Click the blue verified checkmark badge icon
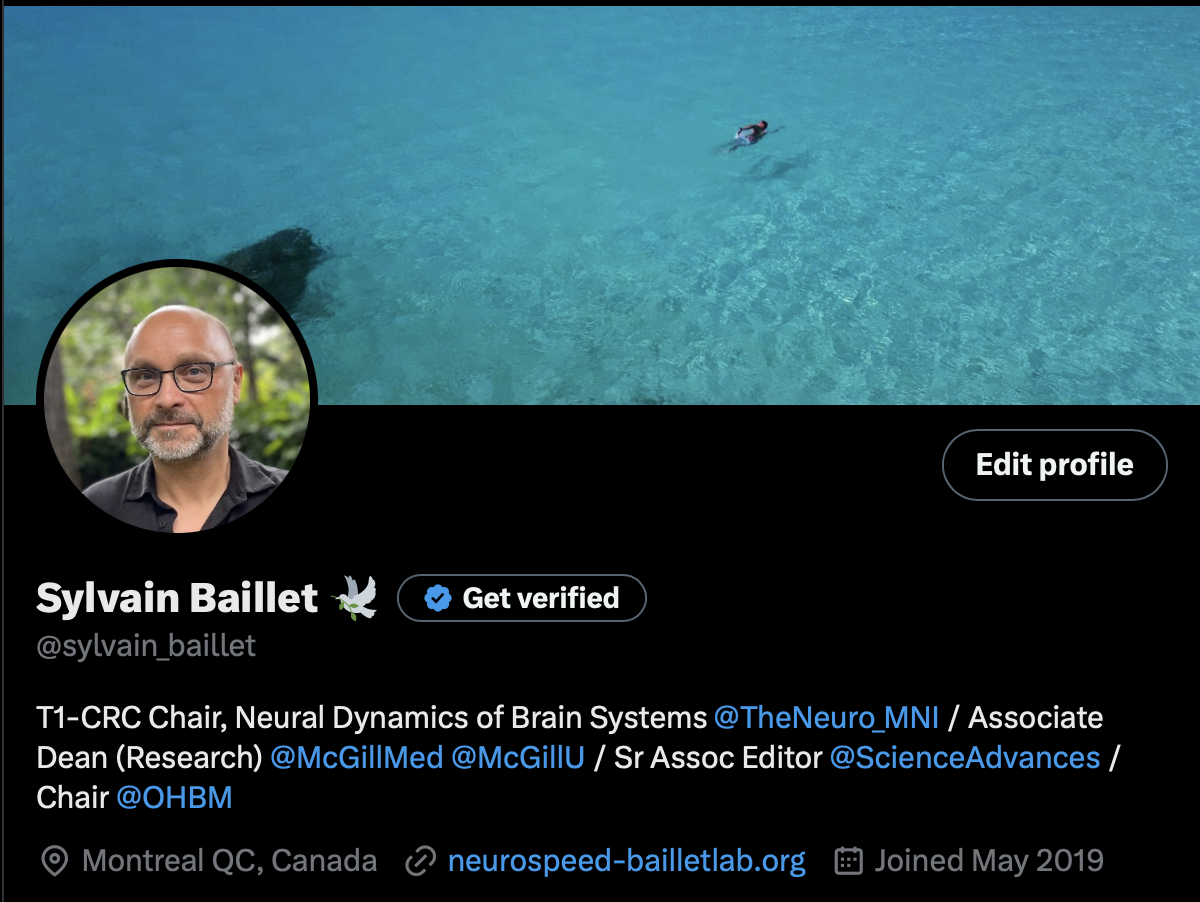The height and width of the screenshot is (902, 1200). [x=437, y=598]
